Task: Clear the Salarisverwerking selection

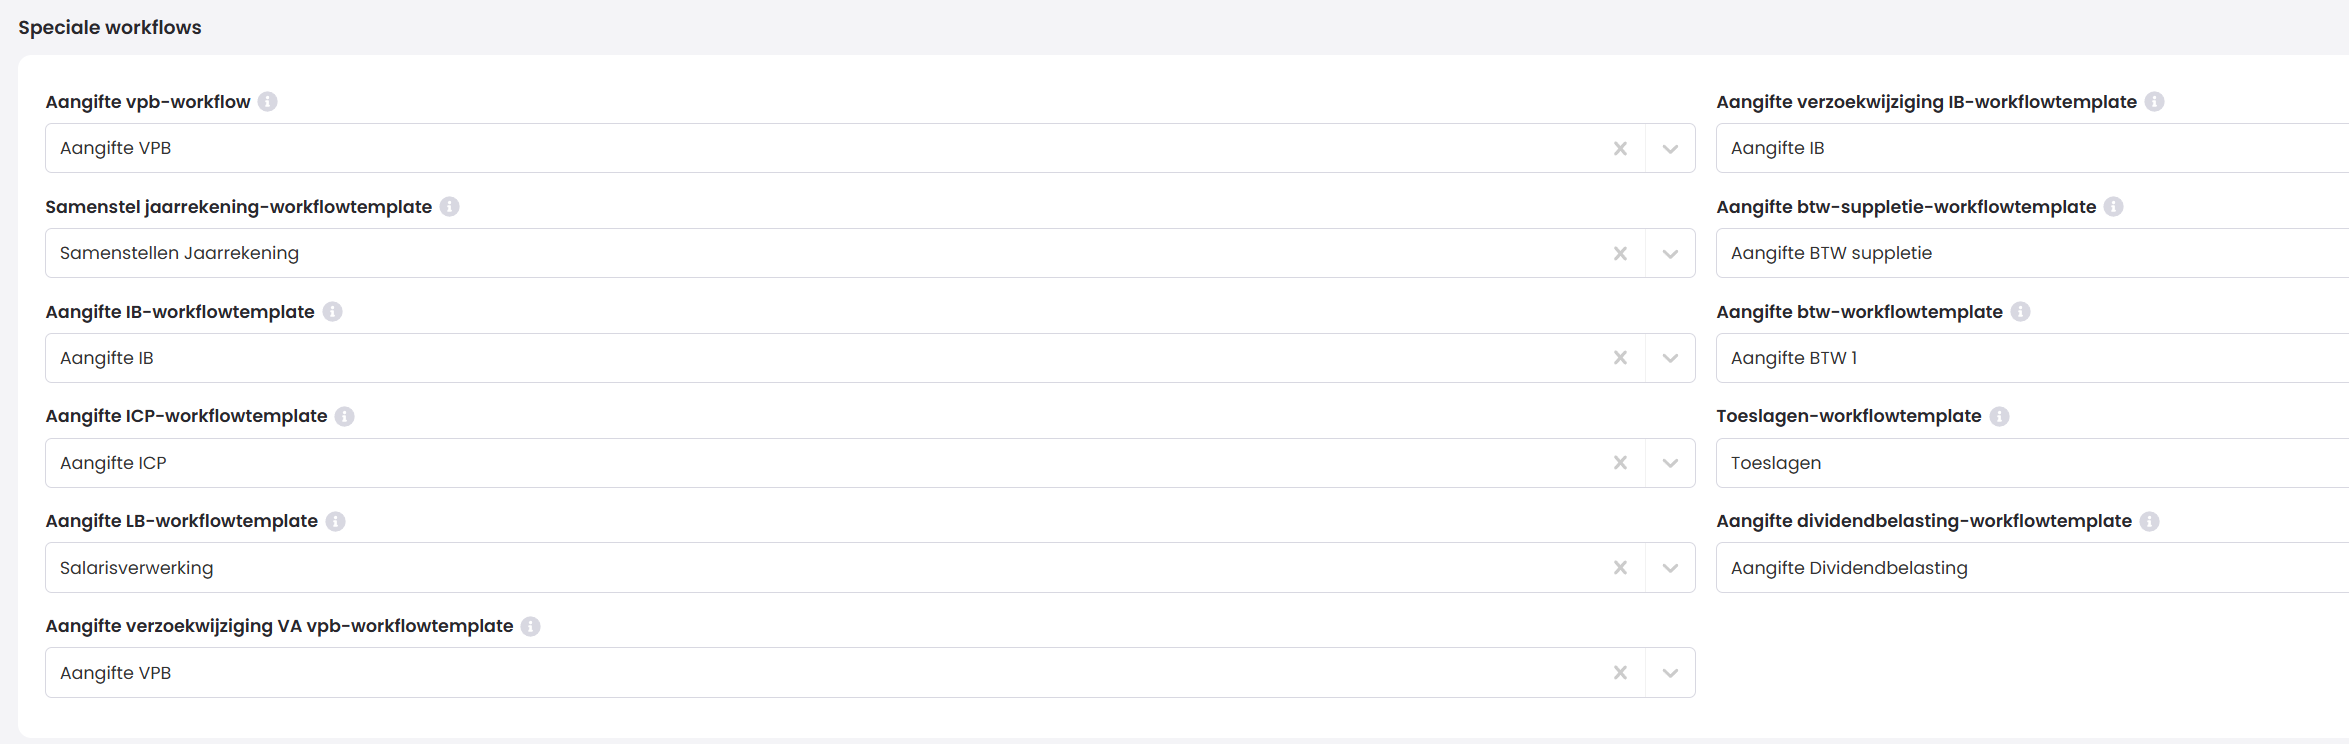Action: (1620, 568)
